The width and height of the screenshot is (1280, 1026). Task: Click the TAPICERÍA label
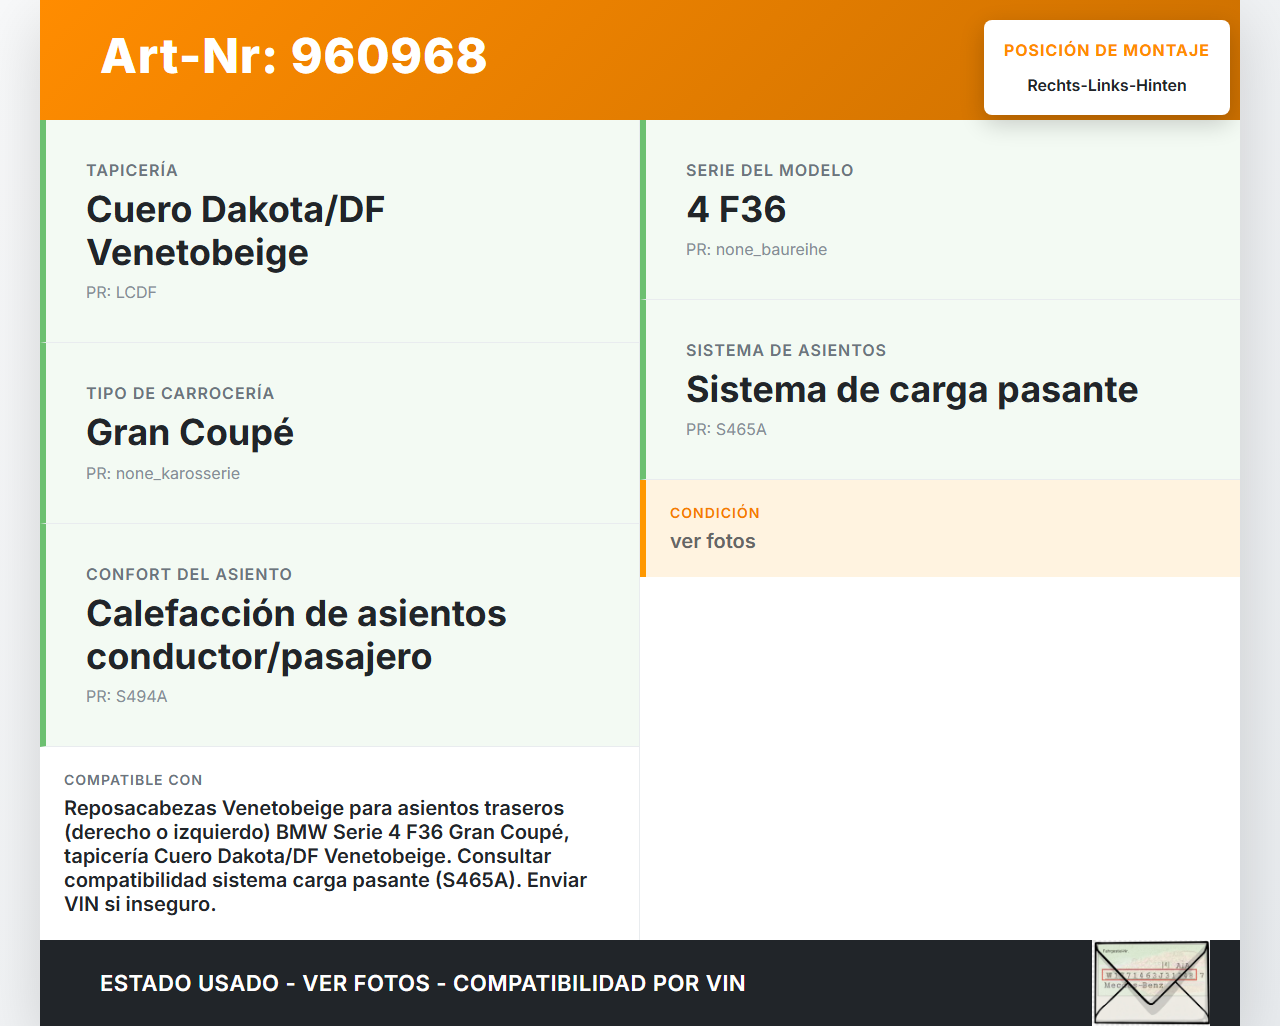(132, 170)
